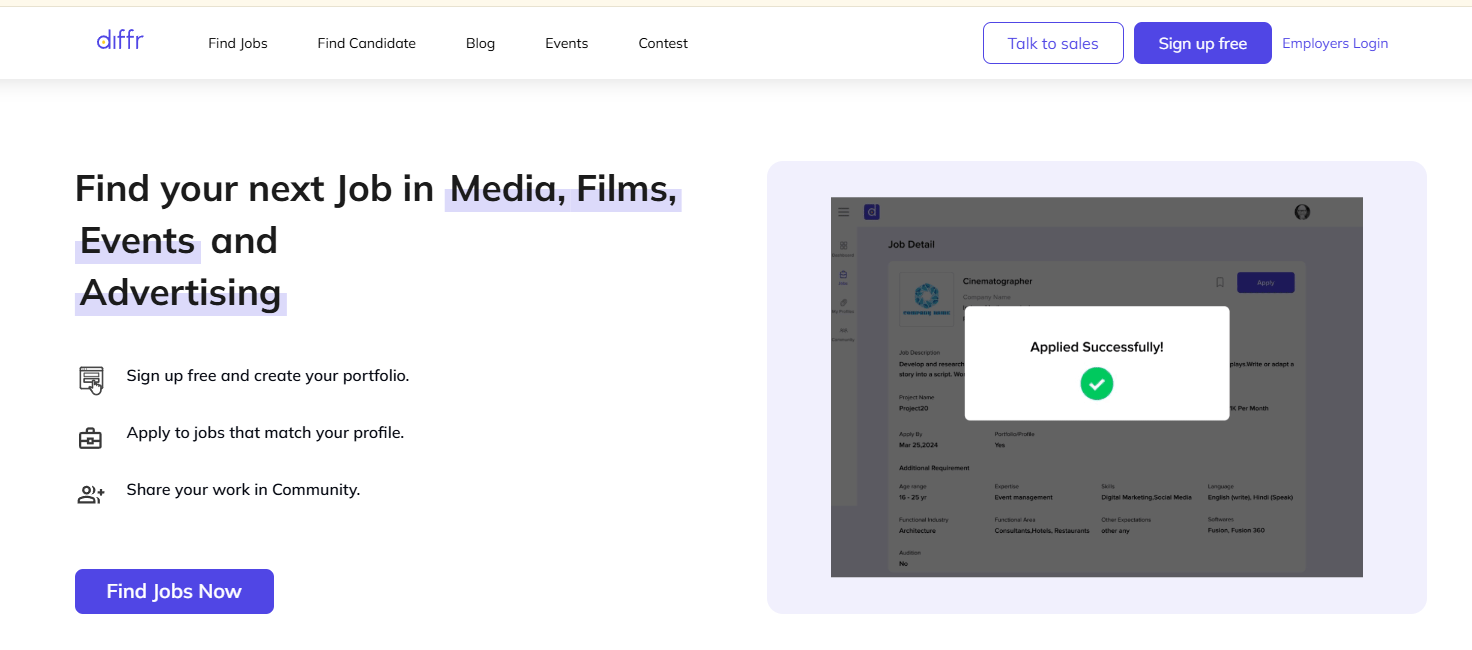Click the company logo thumbnail in the job detail
This screenshot has height=650, width=1472.
pyautogui.click(x=926, y=297)
